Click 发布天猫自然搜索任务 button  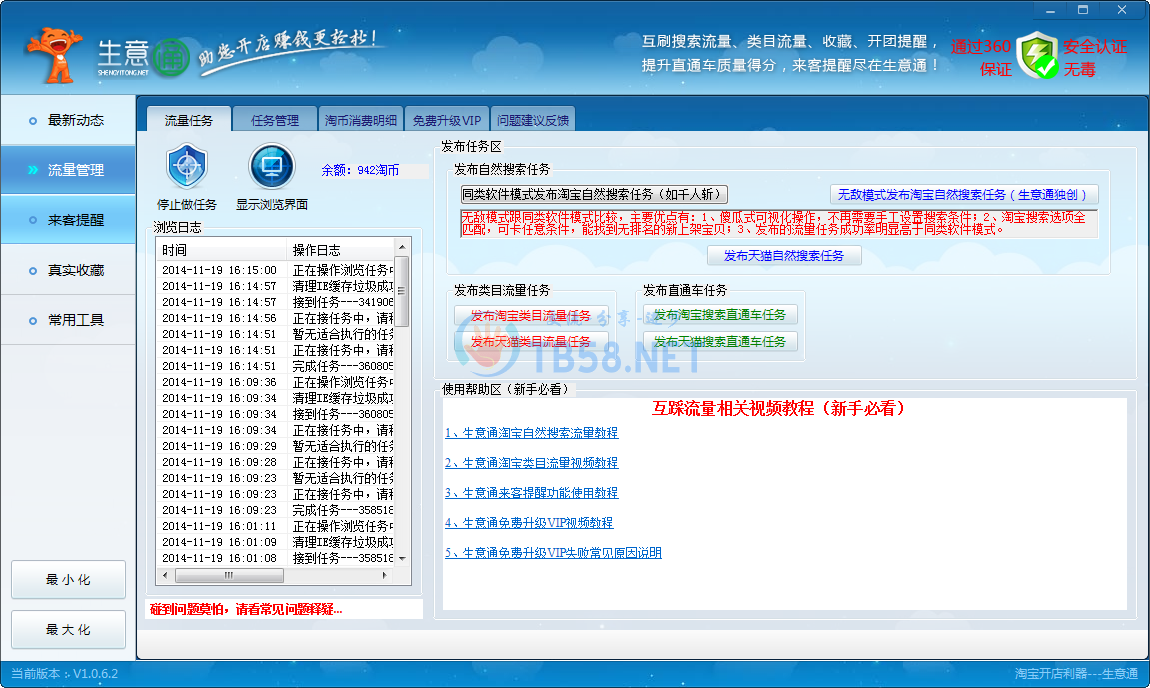(784, 255)
